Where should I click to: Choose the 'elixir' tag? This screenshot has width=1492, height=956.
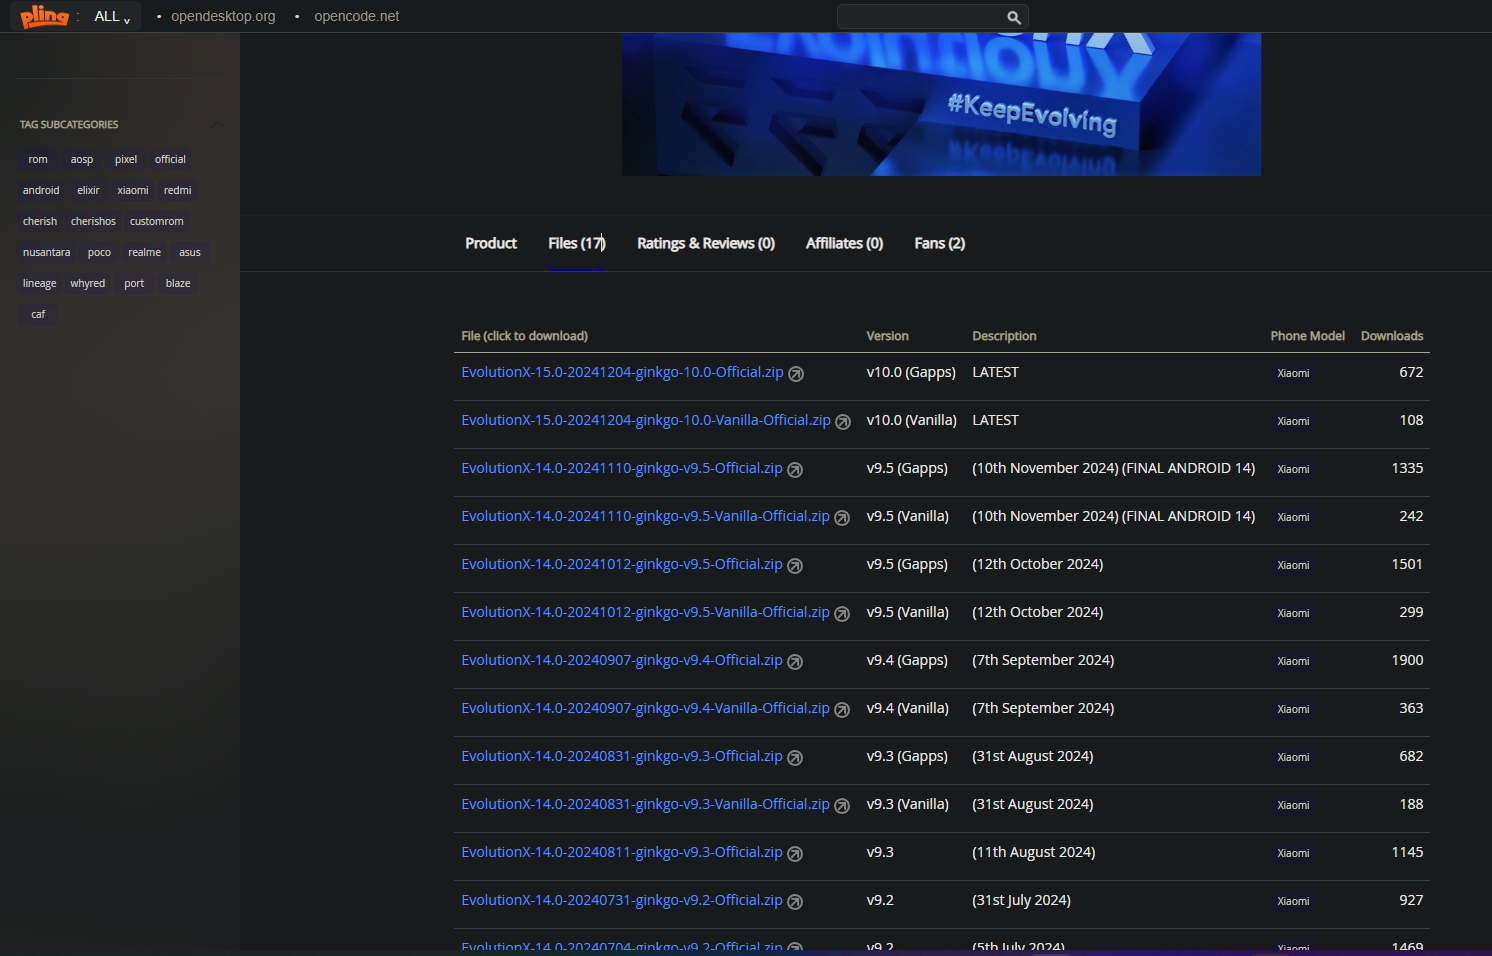click(x=89, y=191)
